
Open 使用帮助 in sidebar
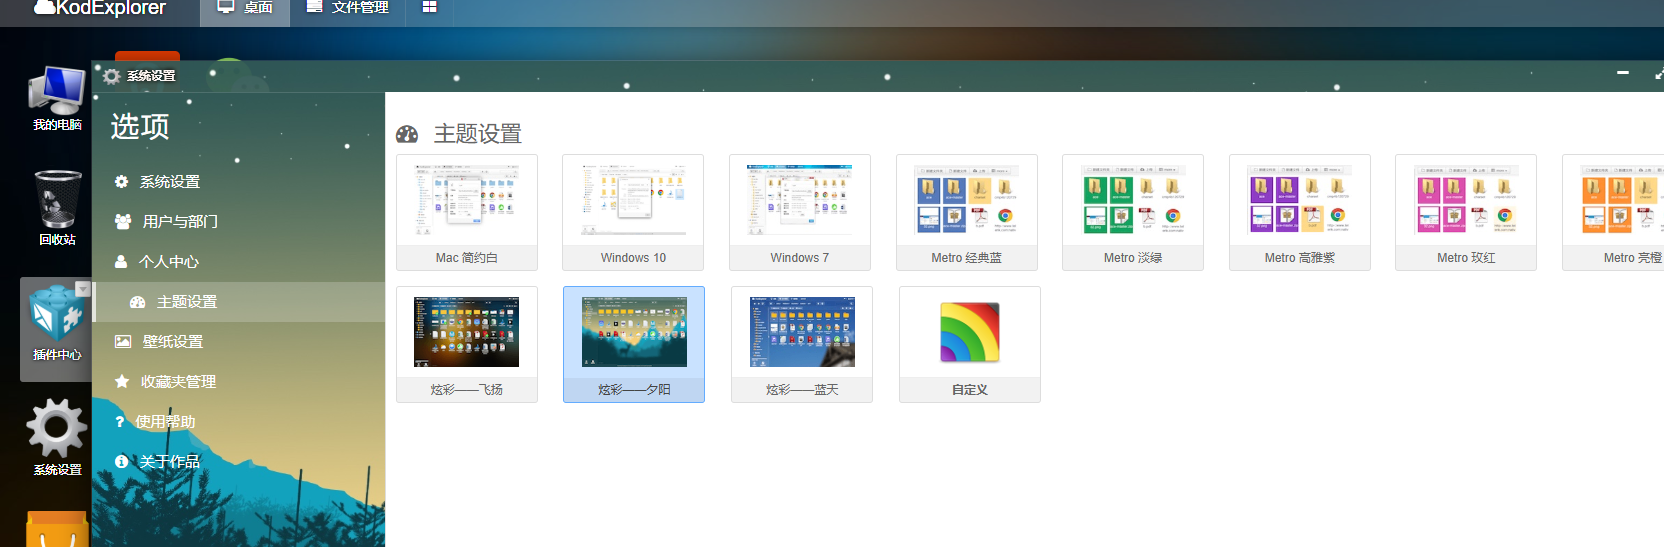(238, 422)
